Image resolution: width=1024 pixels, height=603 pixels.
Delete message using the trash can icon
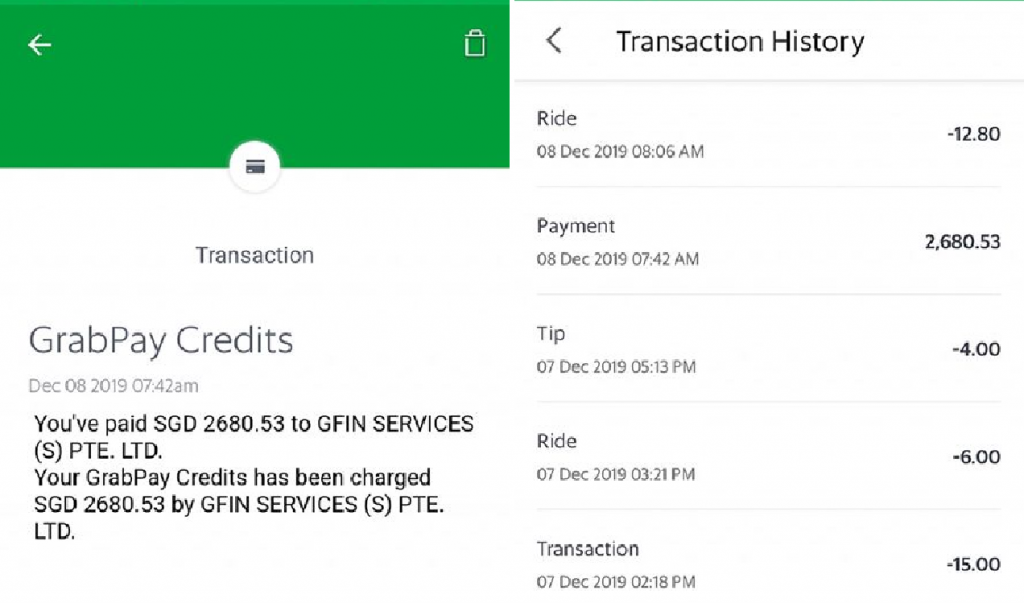click(475, 43)
